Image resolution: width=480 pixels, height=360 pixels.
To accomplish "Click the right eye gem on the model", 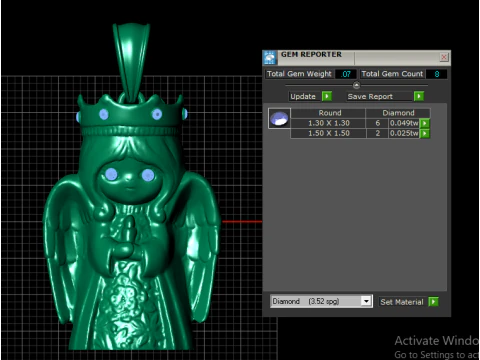I will [x=148, y=175].
